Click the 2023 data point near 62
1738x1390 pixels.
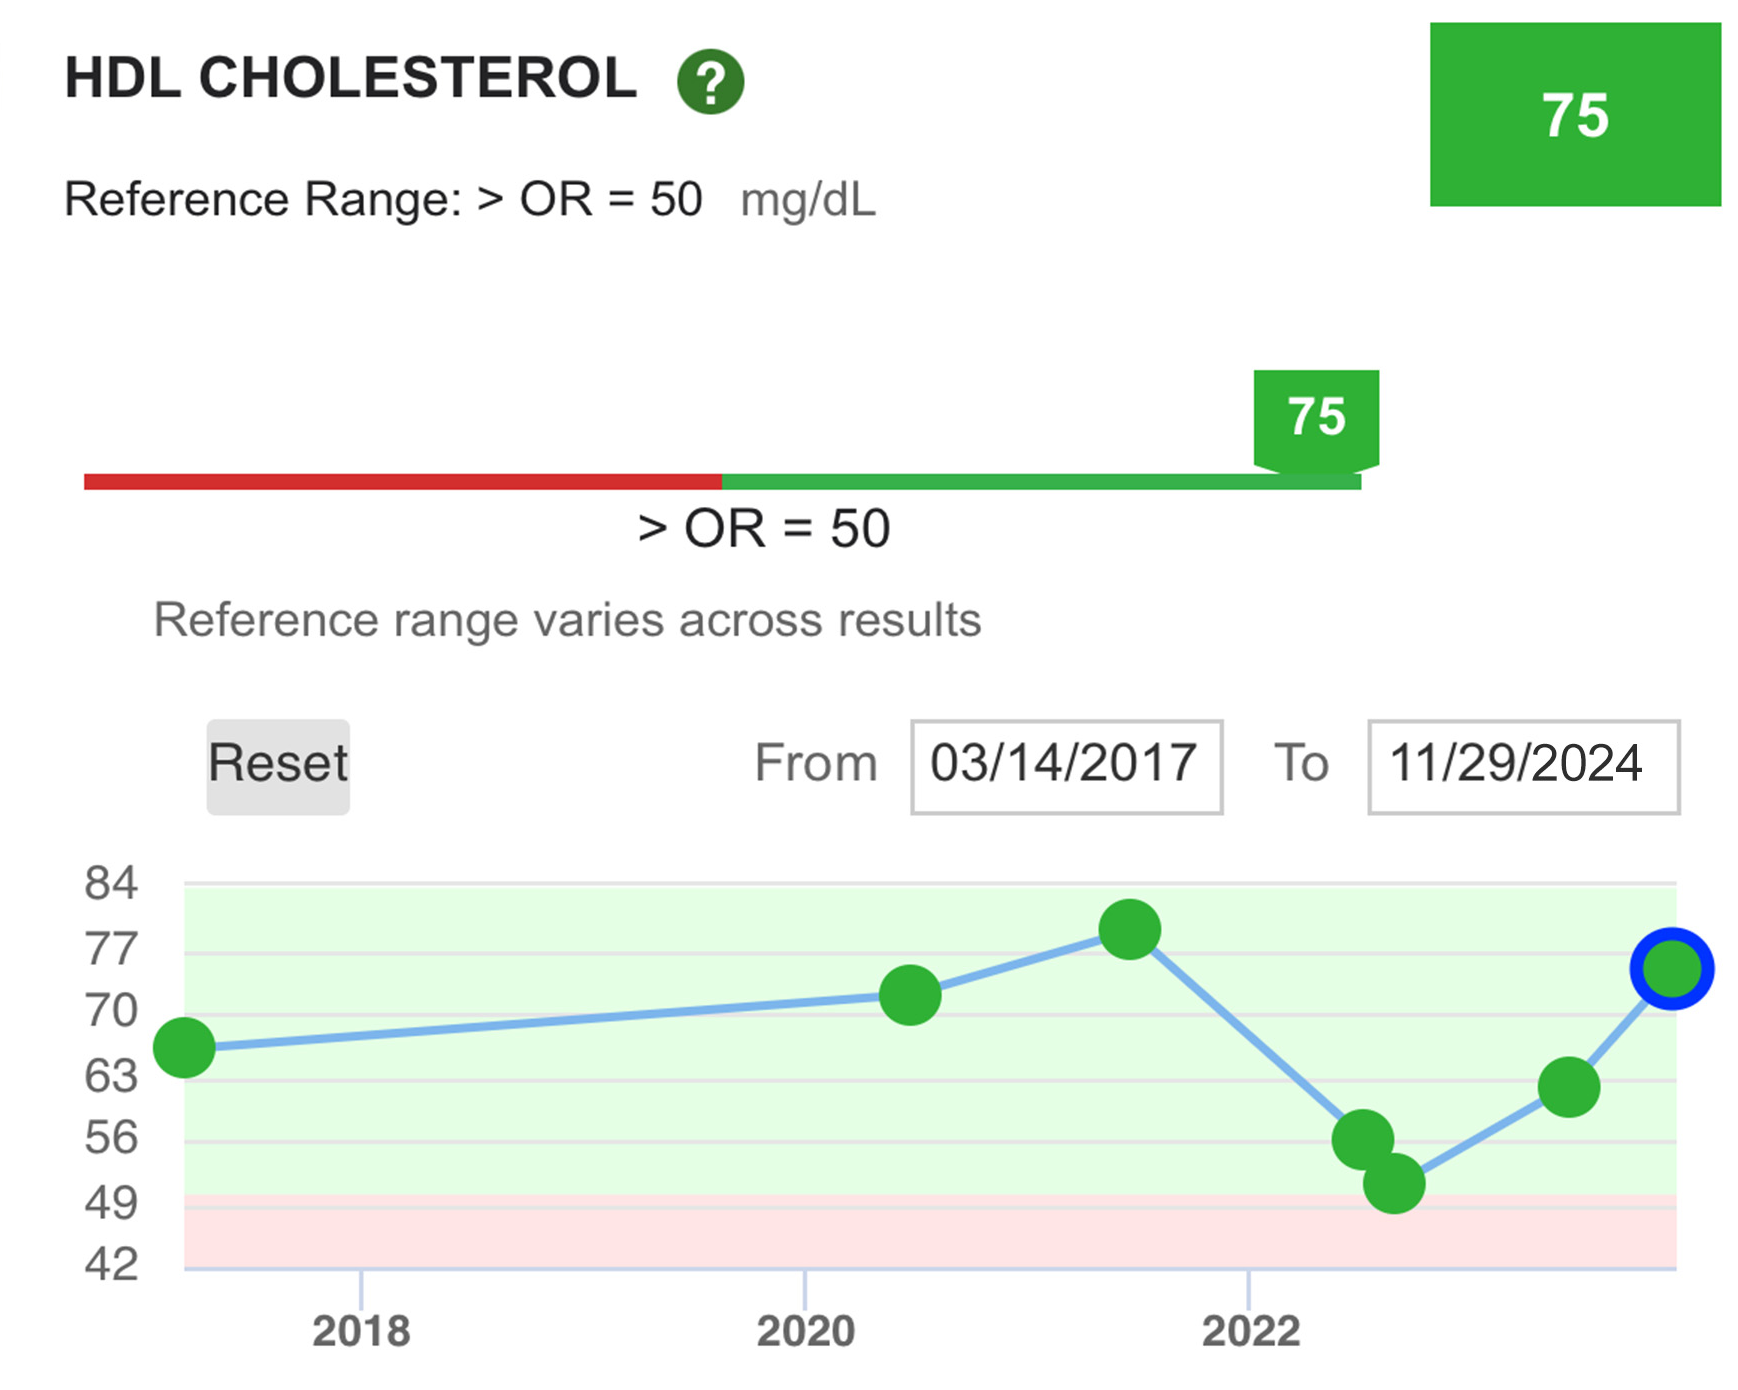point(1568,1086)
